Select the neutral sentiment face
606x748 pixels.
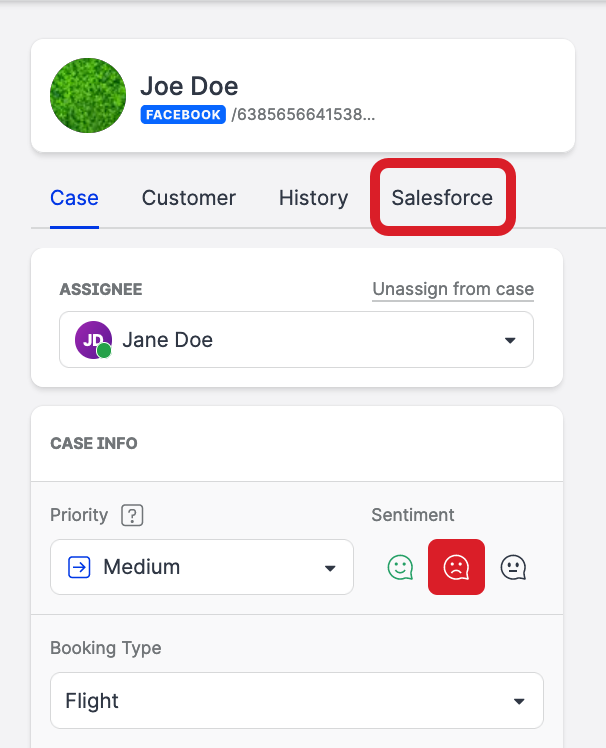[513, 567]
